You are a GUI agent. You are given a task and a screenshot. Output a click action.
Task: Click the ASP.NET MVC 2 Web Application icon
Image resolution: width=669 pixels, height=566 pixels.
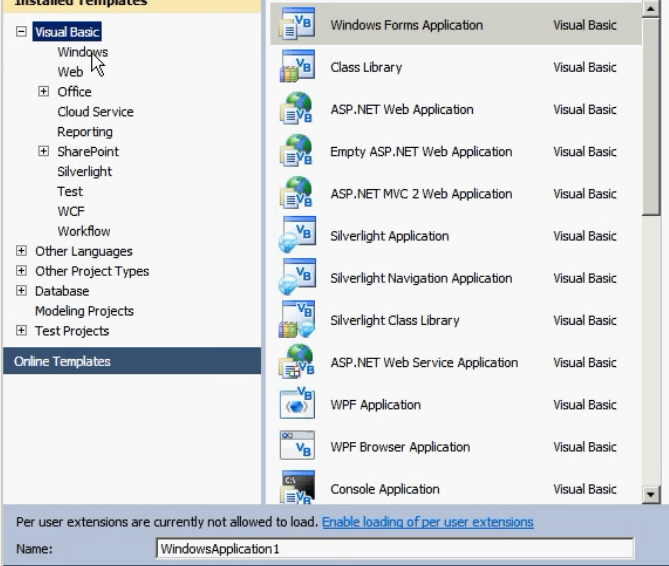coord(297,193)
